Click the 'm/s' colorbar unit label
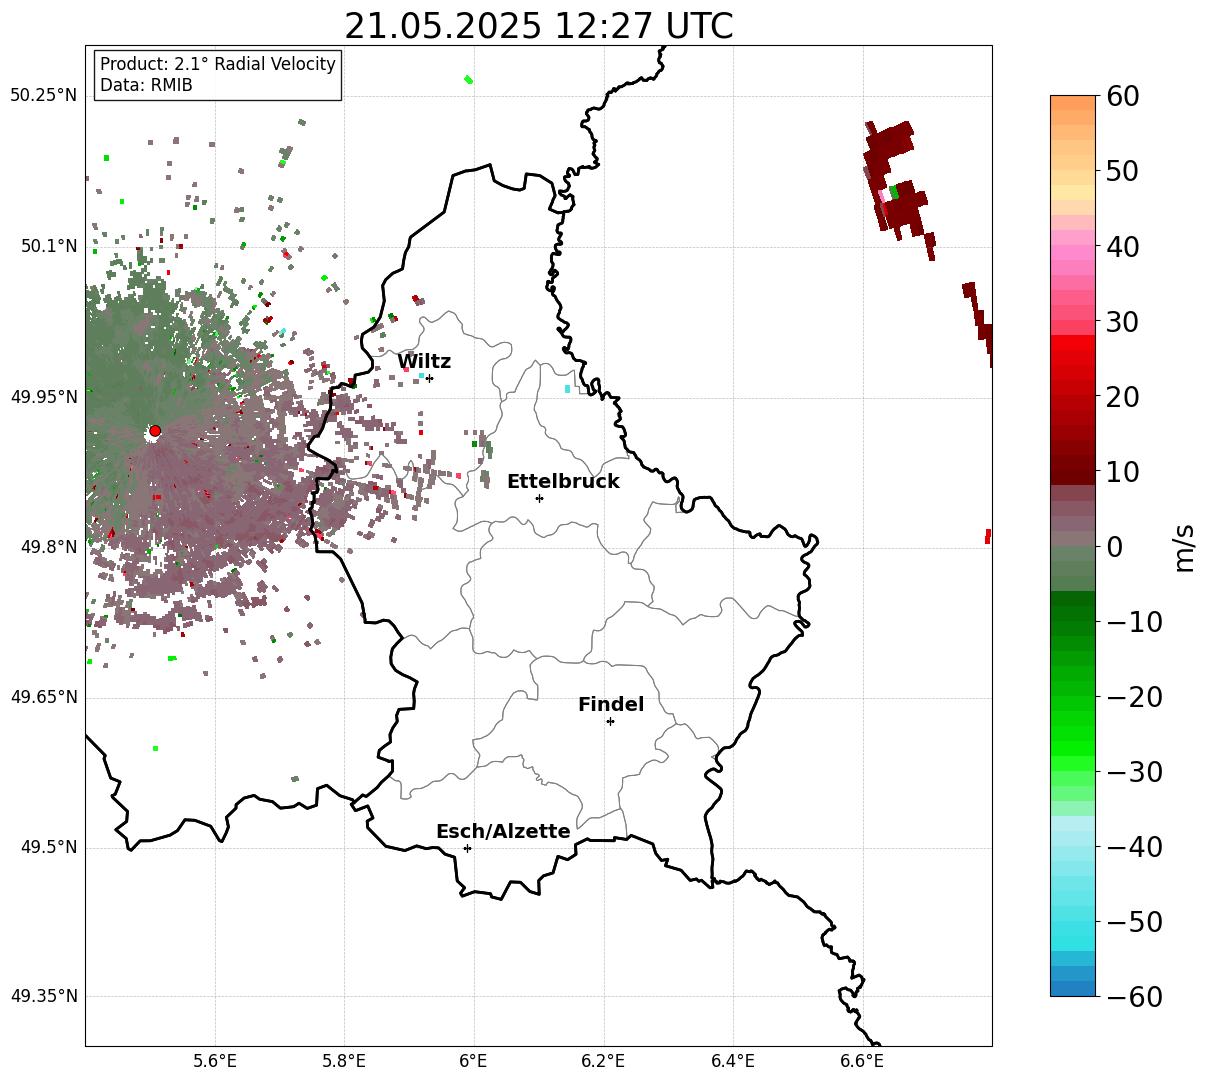 point(1184,546)
